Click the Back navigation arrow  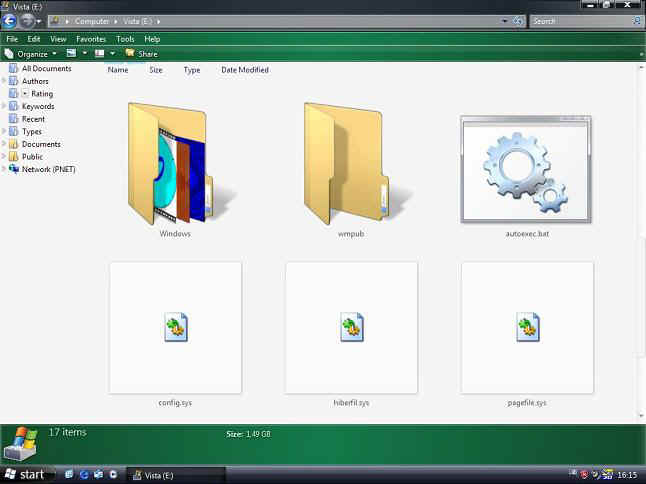(x=10, y=20)
